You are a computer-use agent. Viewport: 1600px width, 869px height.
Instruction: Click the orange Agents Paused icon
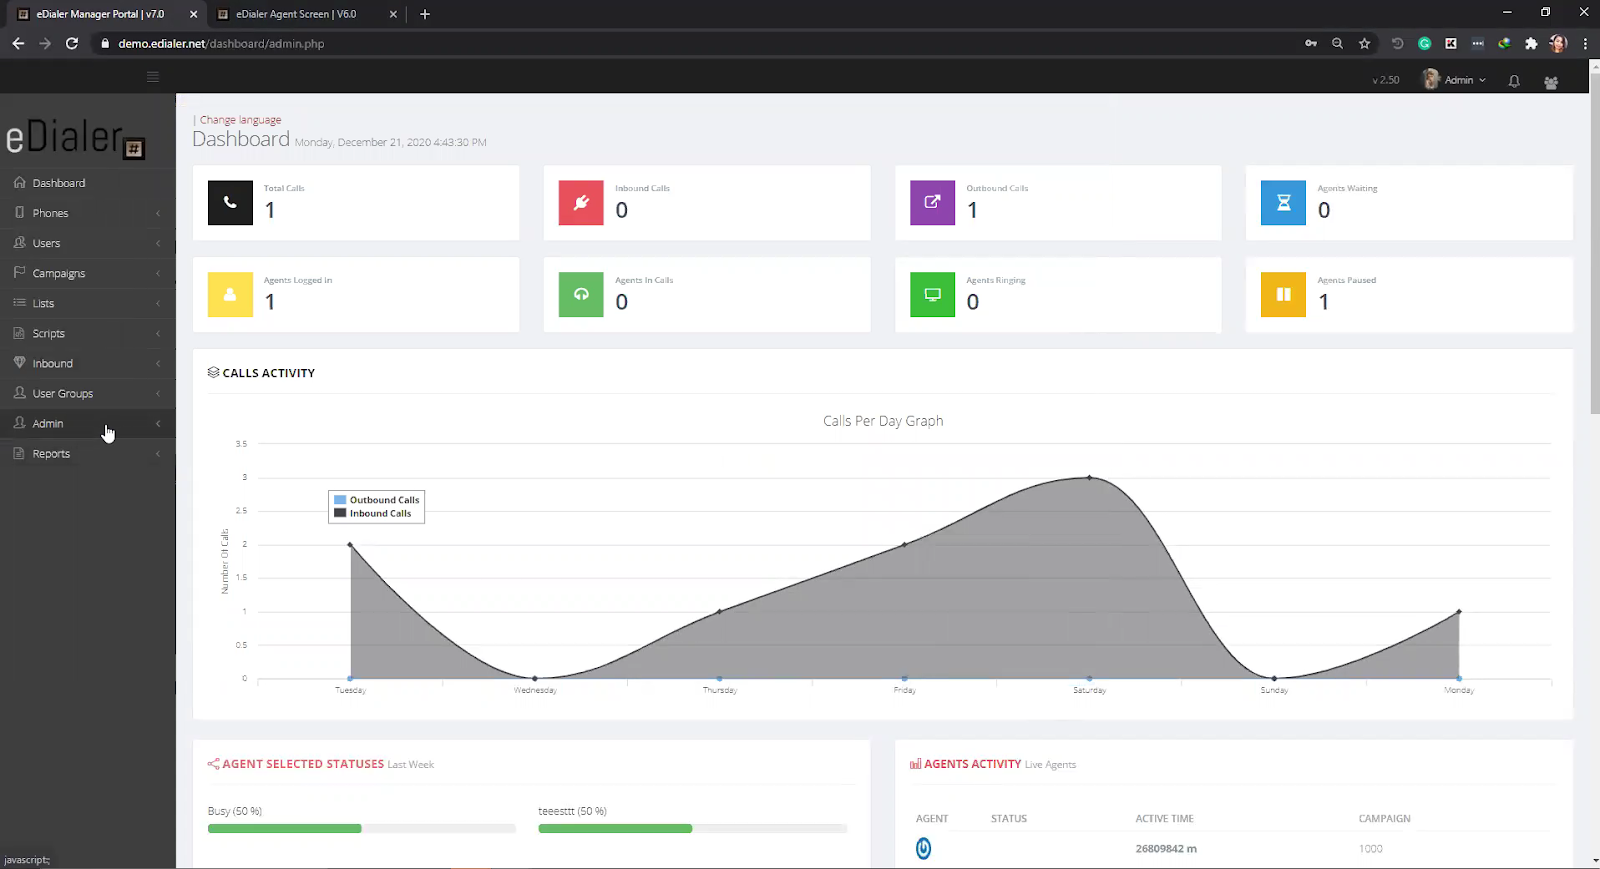1283,295
